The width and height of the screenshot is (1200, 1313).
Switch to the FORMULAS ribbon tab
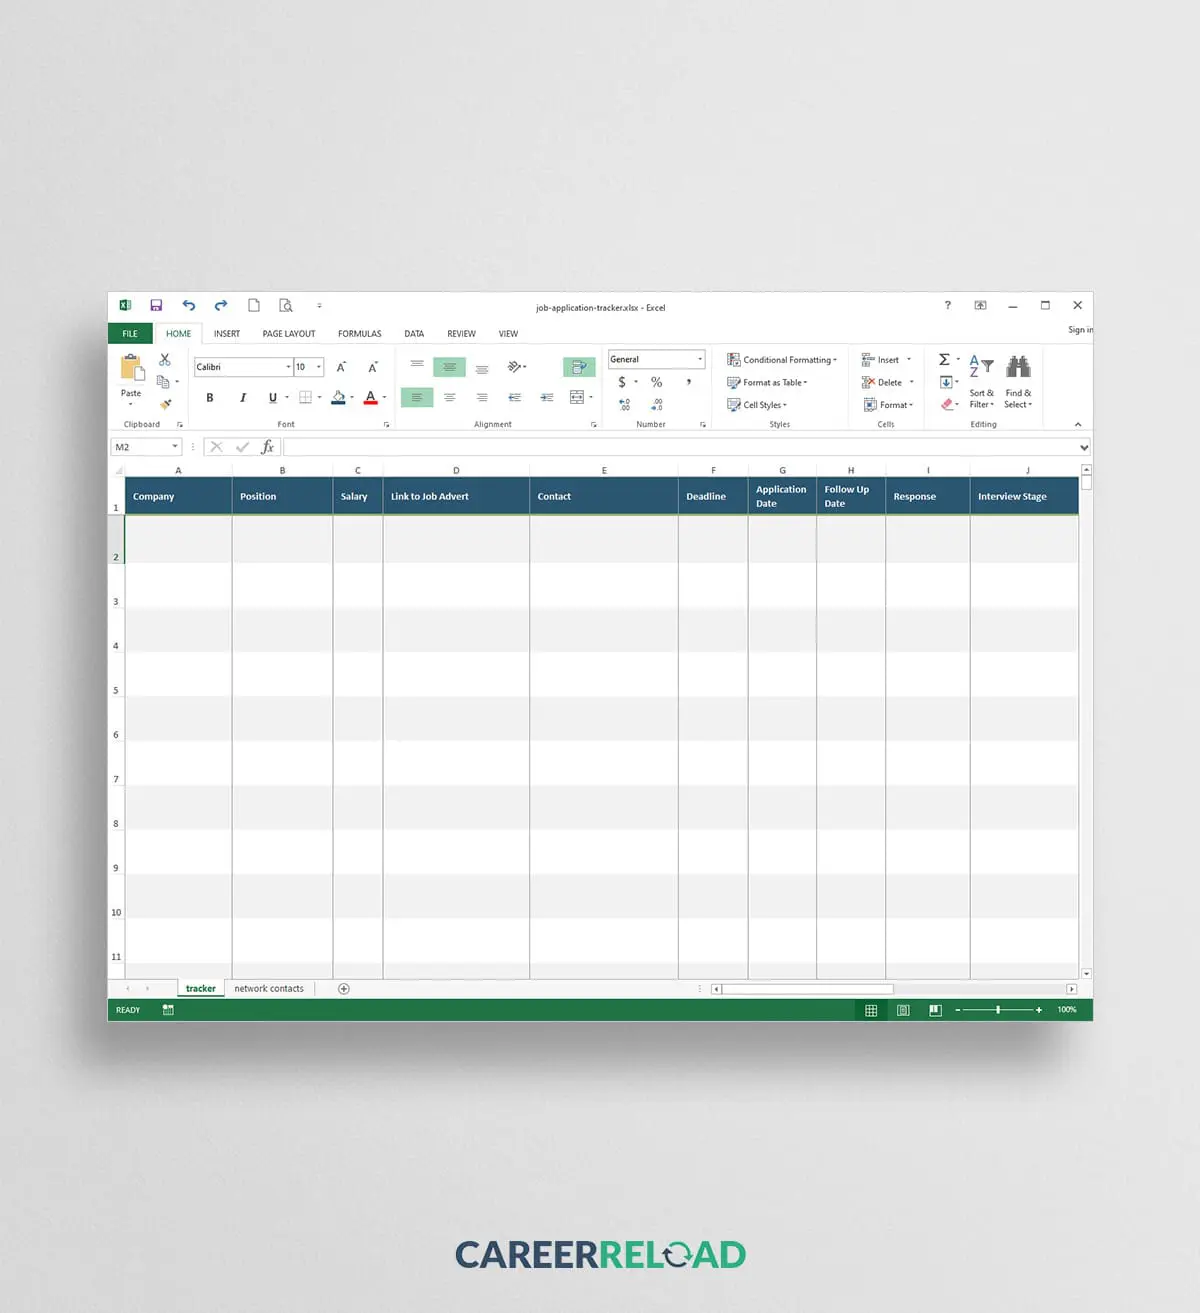(x=359, y=334)
